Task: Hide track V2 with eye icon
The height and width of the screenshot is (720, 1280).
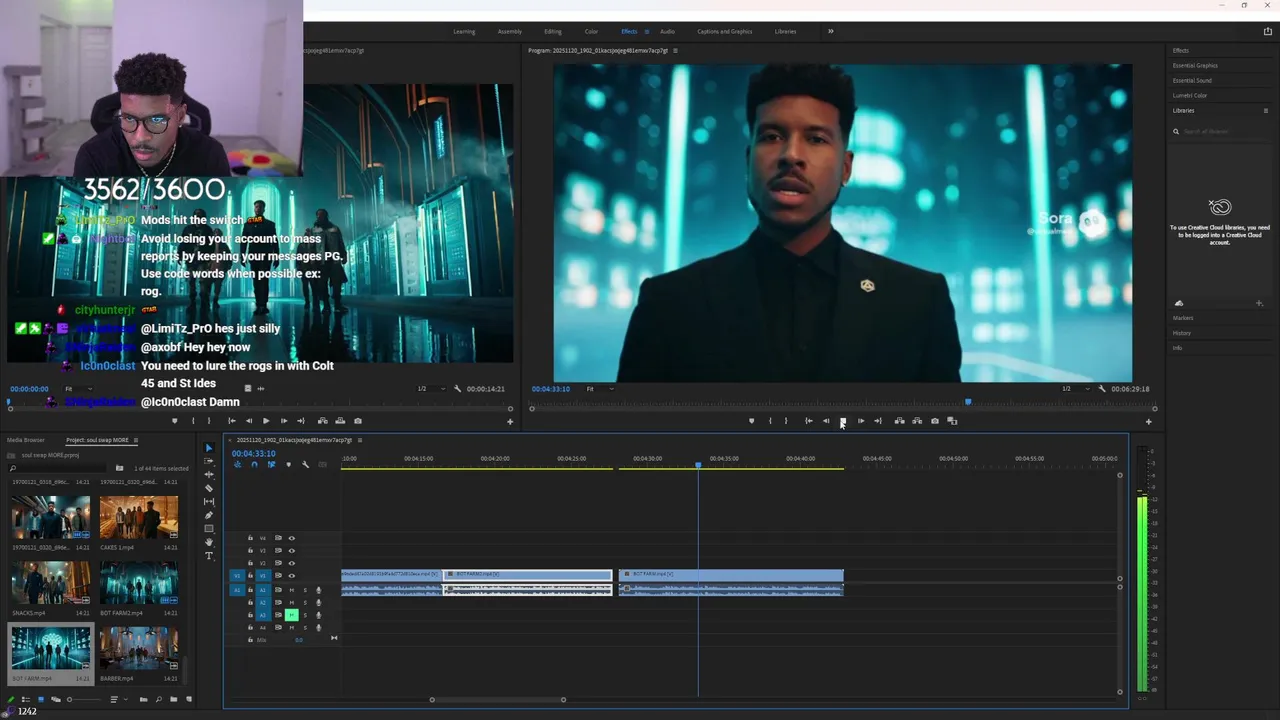Action: [292, 563]
